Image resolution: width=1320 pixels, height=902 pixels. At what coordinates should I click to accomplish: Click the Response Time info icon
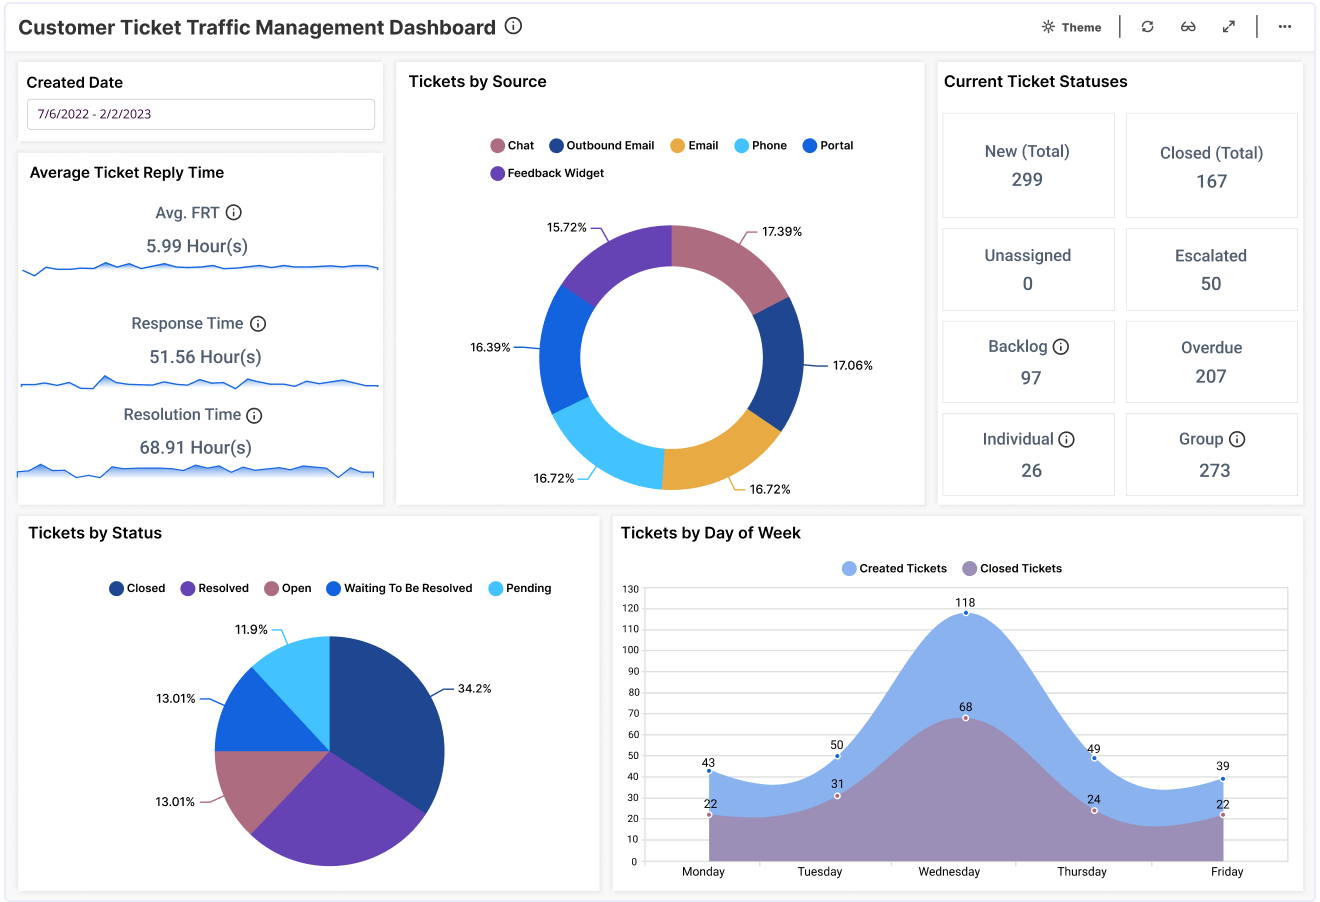coord(258,323)
